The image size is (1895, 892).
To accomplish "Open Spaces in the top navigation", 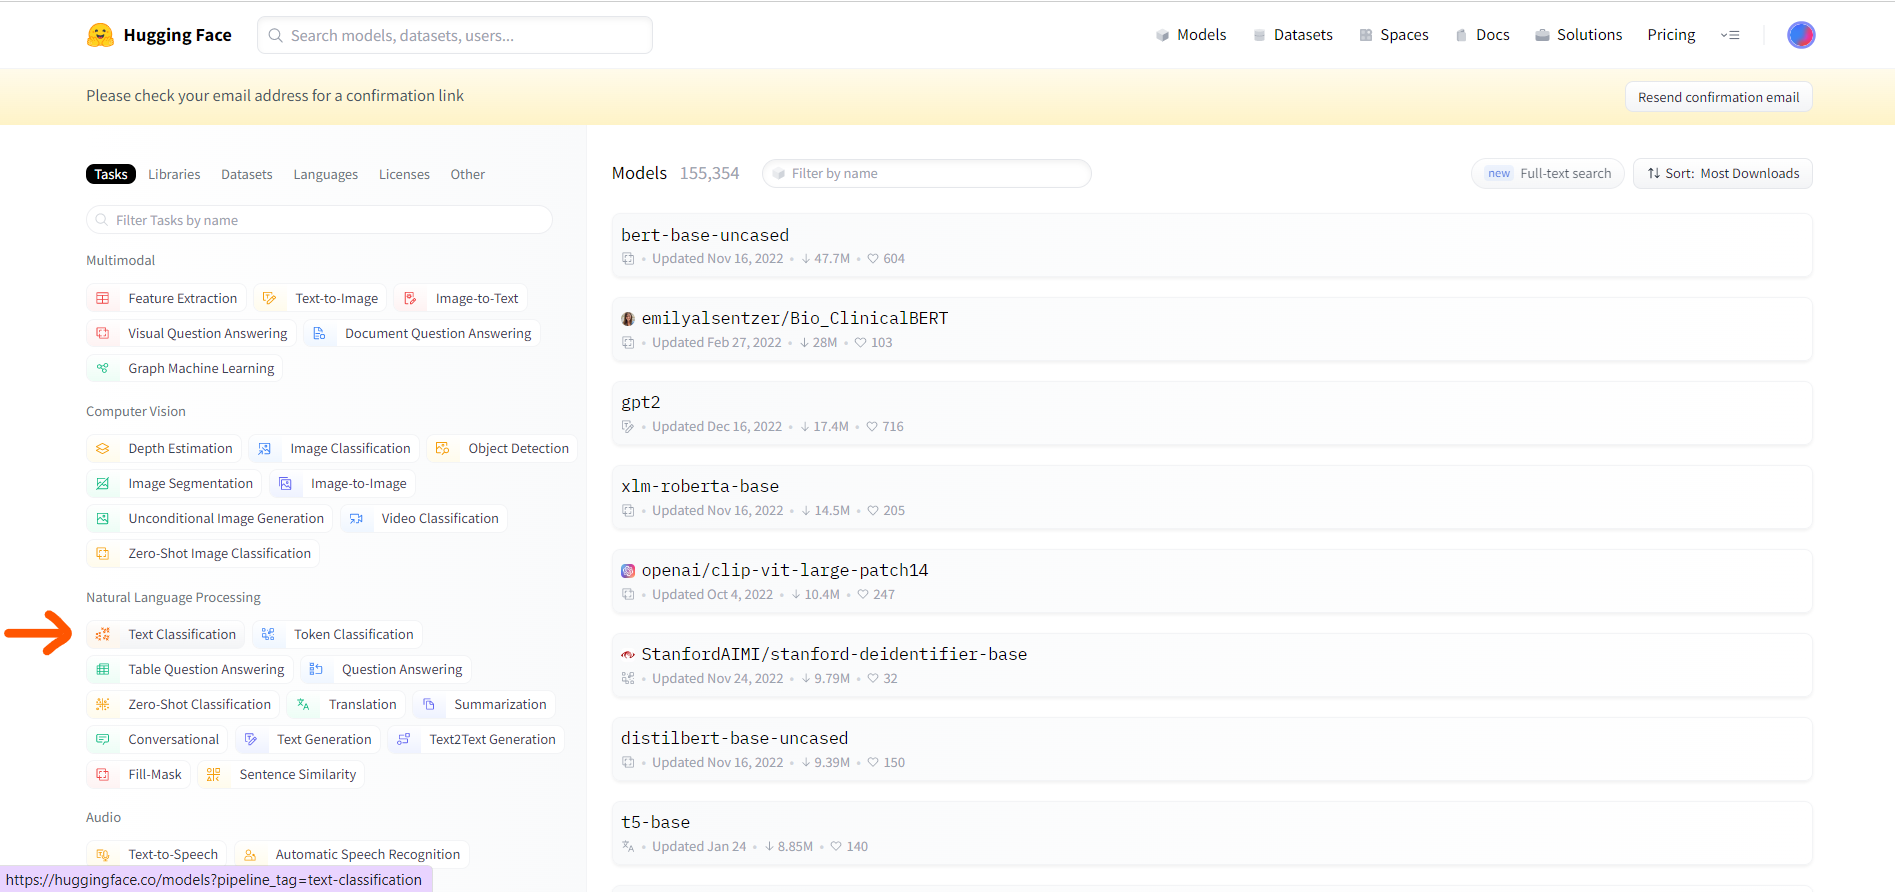I will pos(1394,35).
